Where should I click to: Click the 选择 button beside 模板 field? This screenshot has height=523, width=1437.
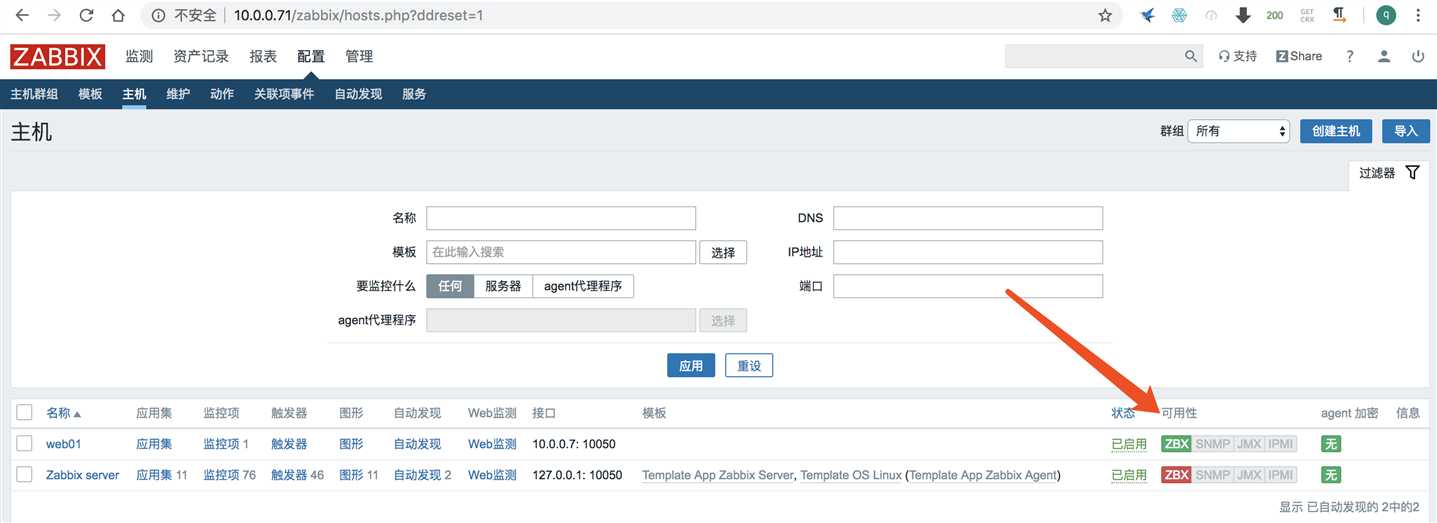coord(723,253)
